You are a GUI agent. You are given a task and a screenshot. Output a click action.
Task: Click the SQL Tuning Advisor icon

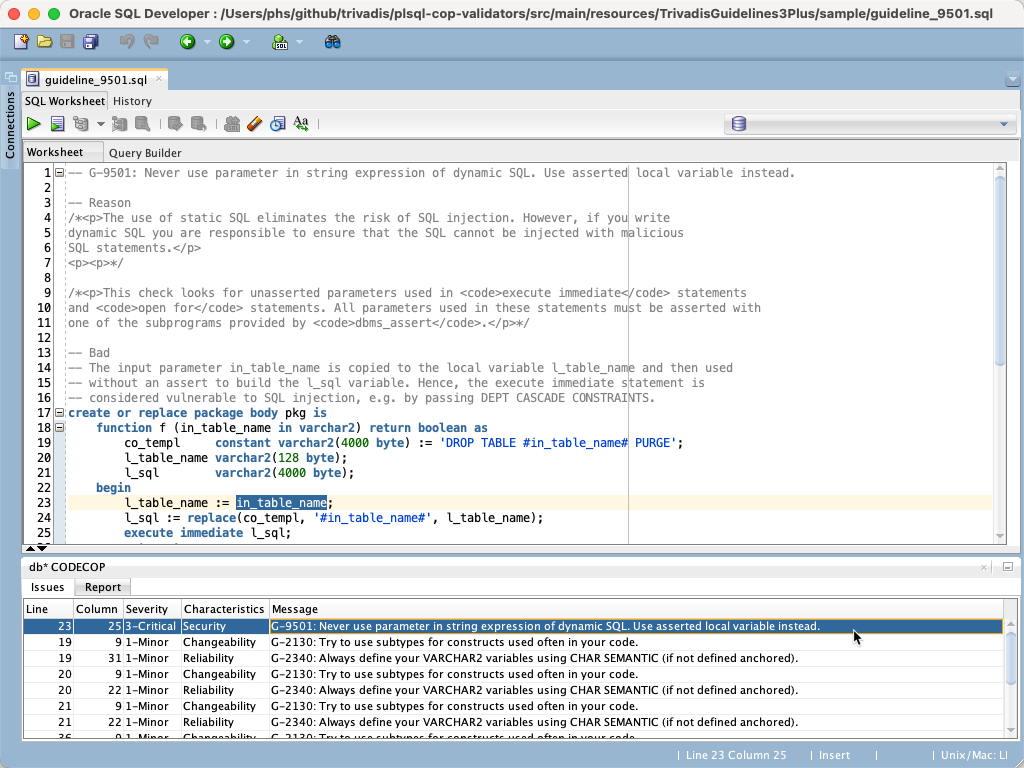tap(142, 123)
